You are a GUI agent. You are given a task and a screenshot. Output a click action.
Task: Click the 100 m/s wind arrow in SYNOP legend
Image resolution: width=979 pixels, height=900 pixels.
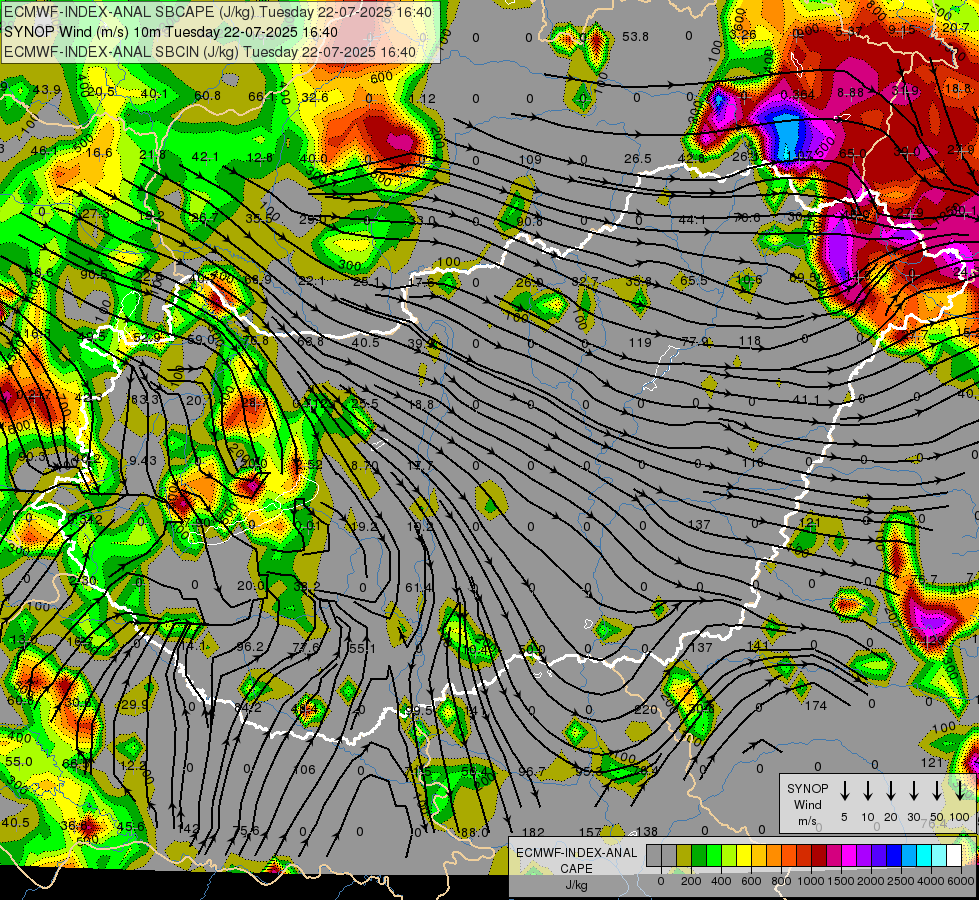pos(960,790)
